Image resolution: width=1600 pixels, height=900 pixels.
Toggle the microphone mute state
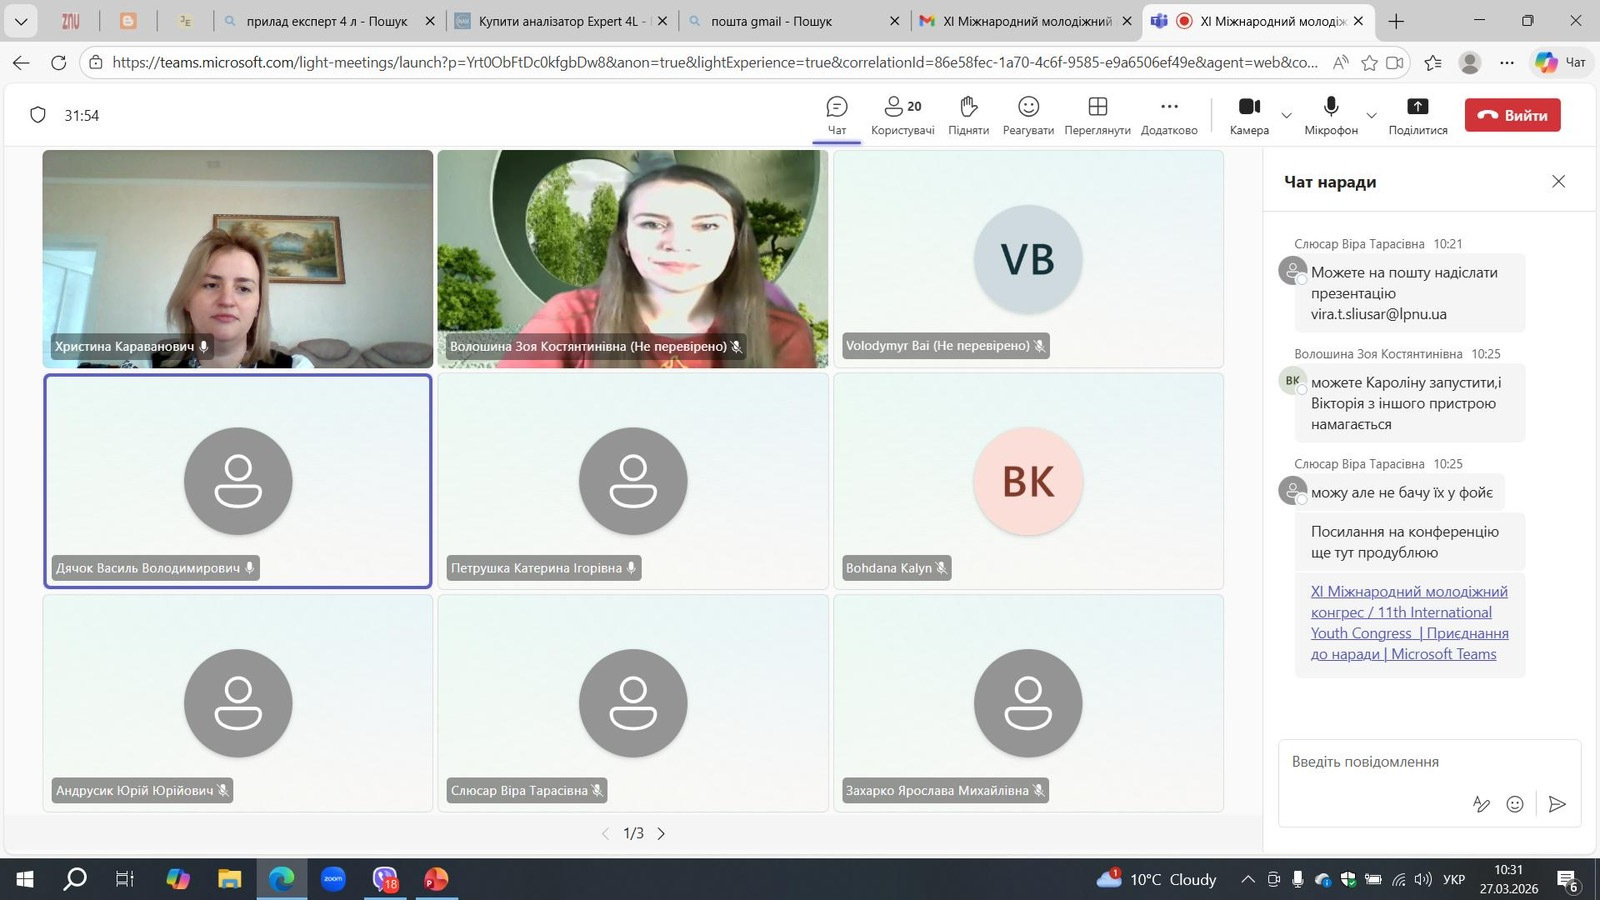tap(1331, 108)
